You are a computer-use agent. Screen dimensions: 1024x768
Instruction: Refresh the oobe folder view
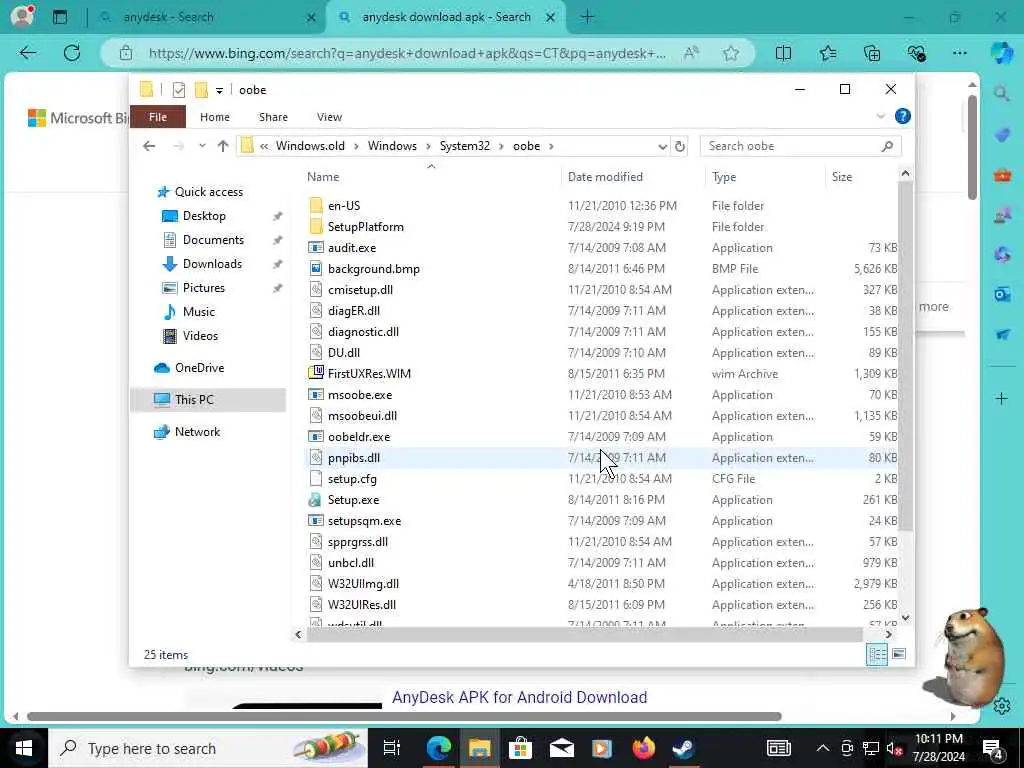coord(680,146)
